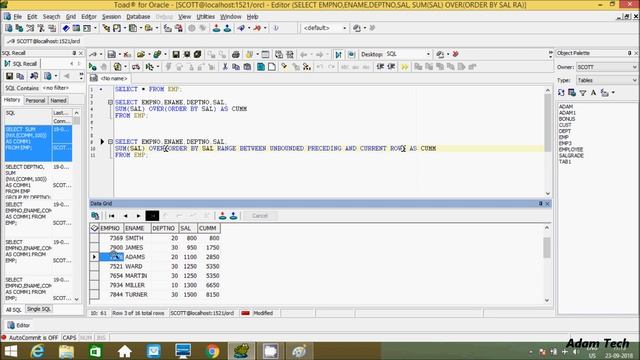This screenshot has width=640, height=360.
Task: Open Chrome from the Windows taskbar
Action: (212, 351)
